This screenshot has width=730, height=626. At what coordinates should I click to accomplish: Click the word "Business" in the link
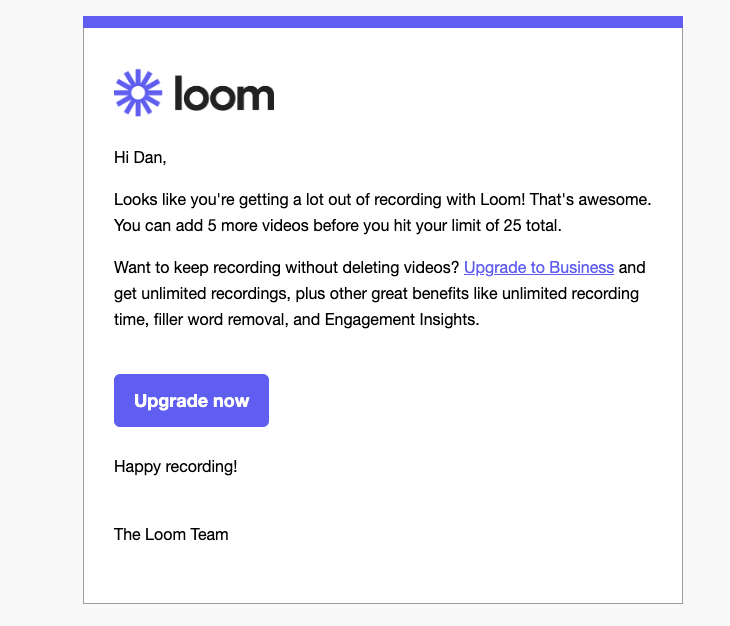[x=580, y=268]
